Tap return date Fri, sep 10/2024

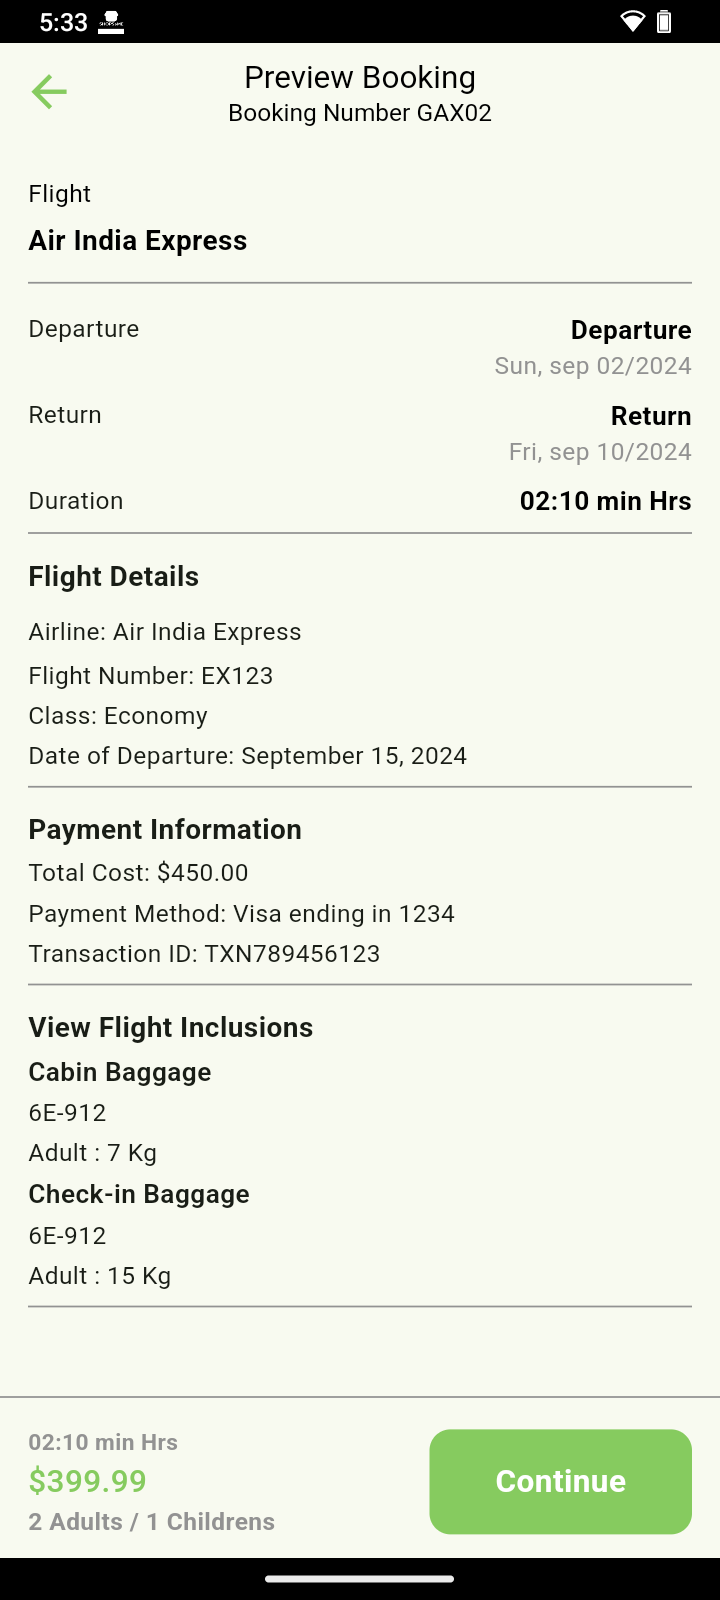click(x=600, y=452)
